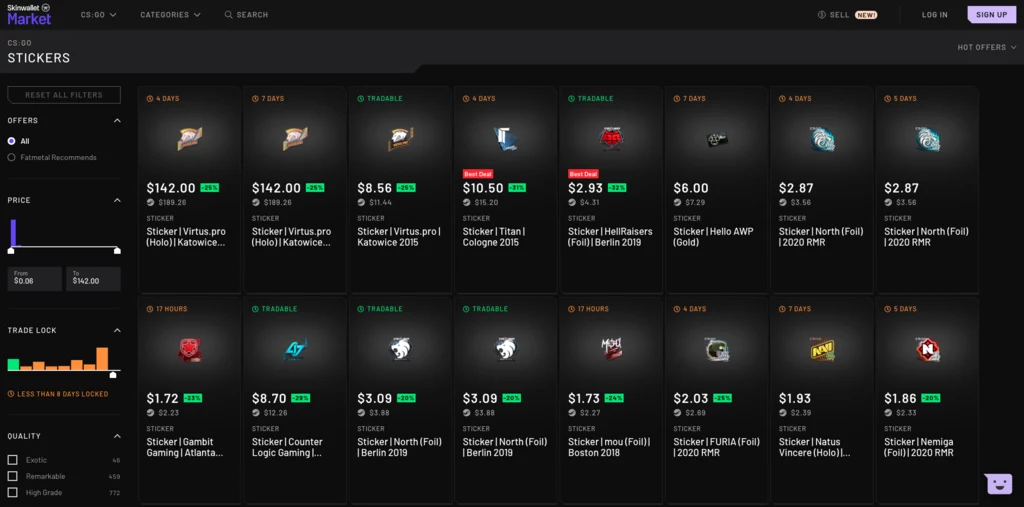Click the Hello AWP (Gold) sticker image
The image size is (1024, 507).
click(x=716, y=139)
